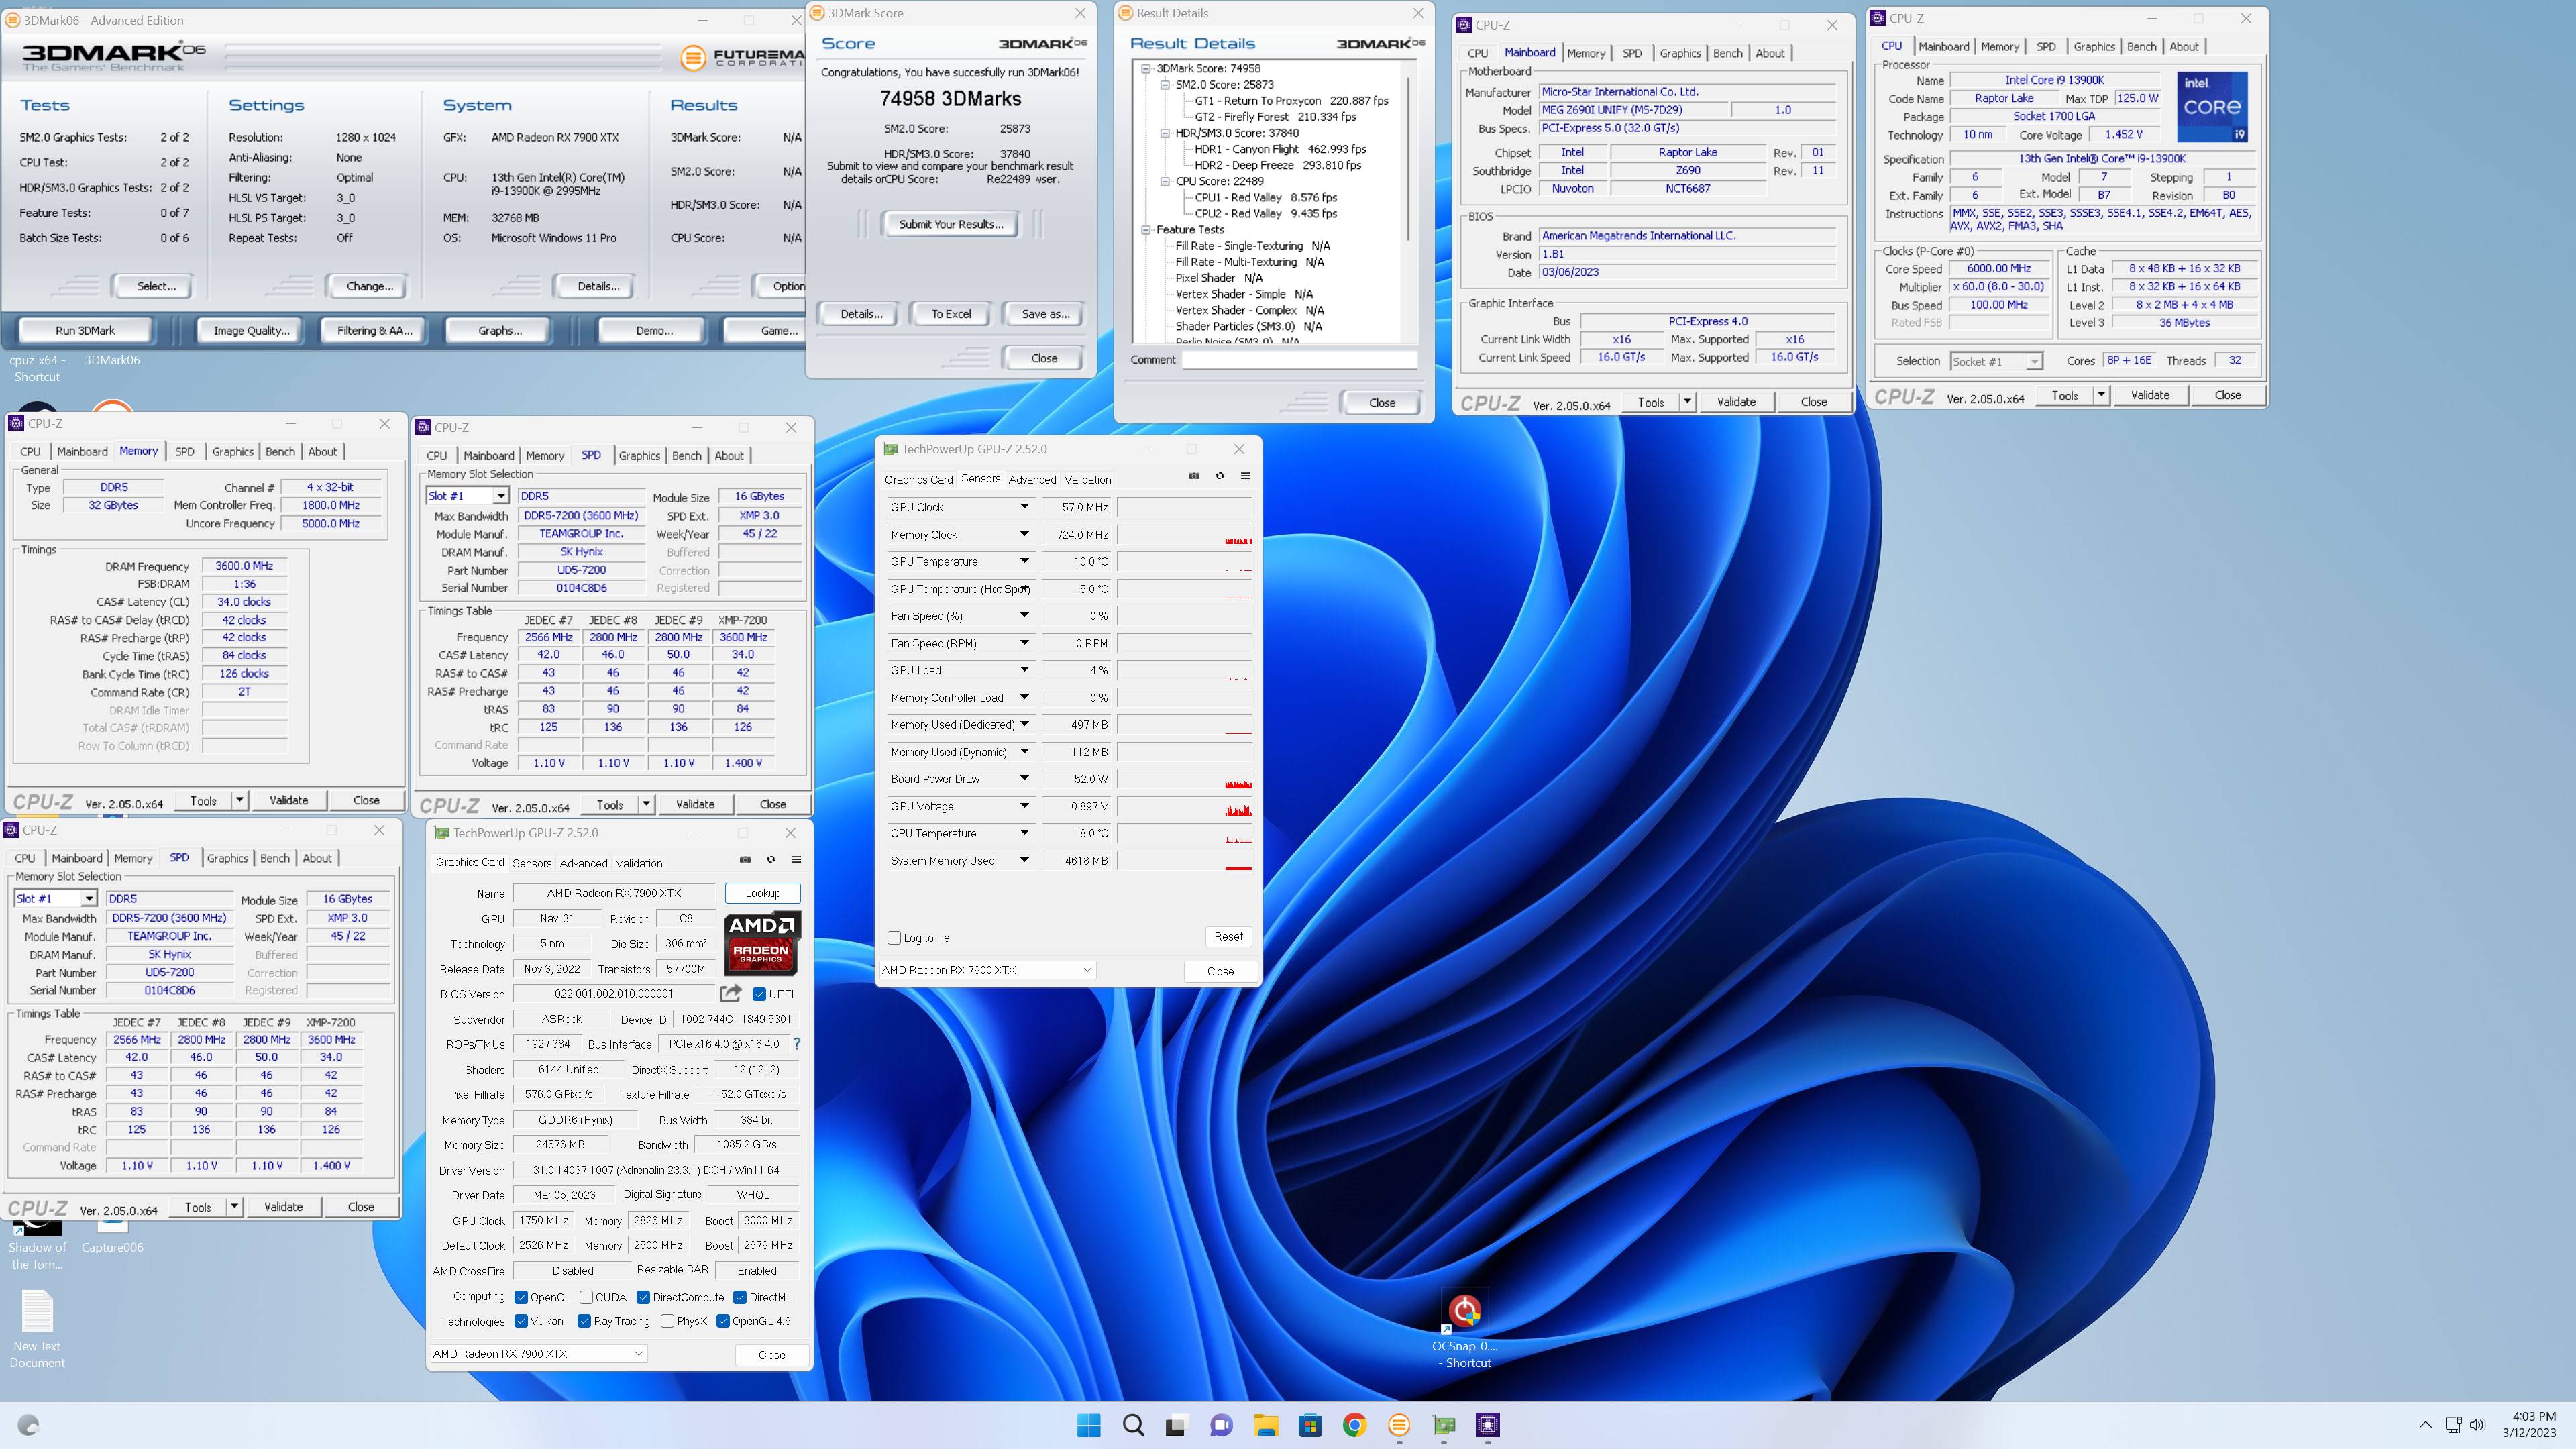
Task: Click camera icon in GPU-Z Graphics Card window
Action: point(745,859)
